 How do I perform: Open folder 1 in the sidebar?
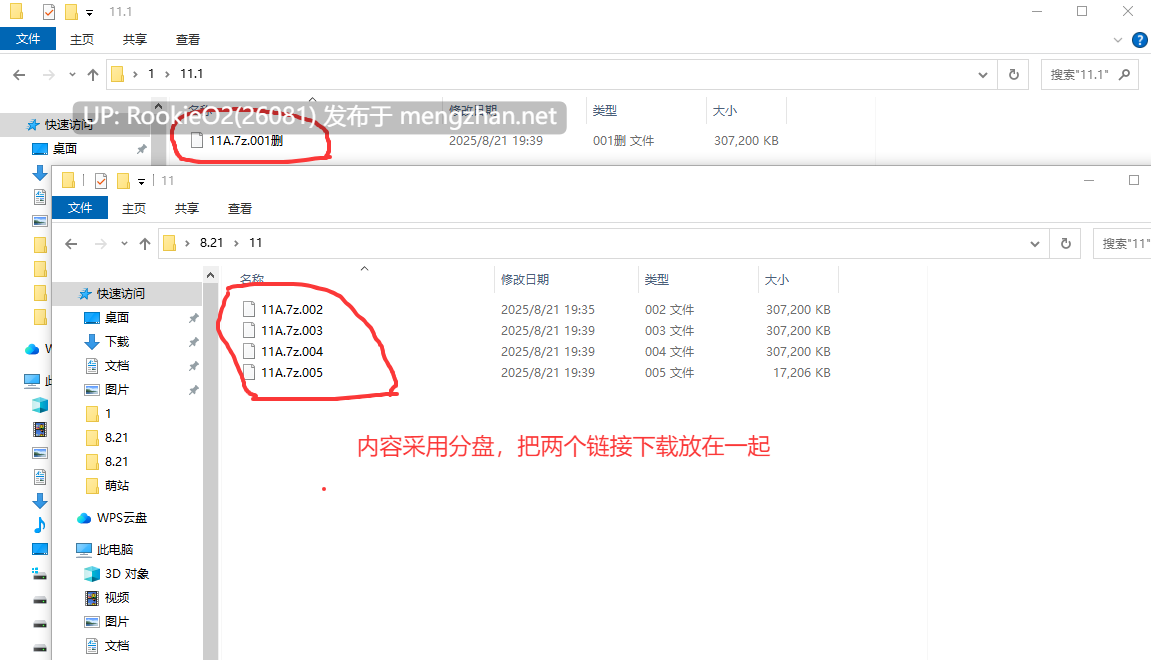[108, 414]
